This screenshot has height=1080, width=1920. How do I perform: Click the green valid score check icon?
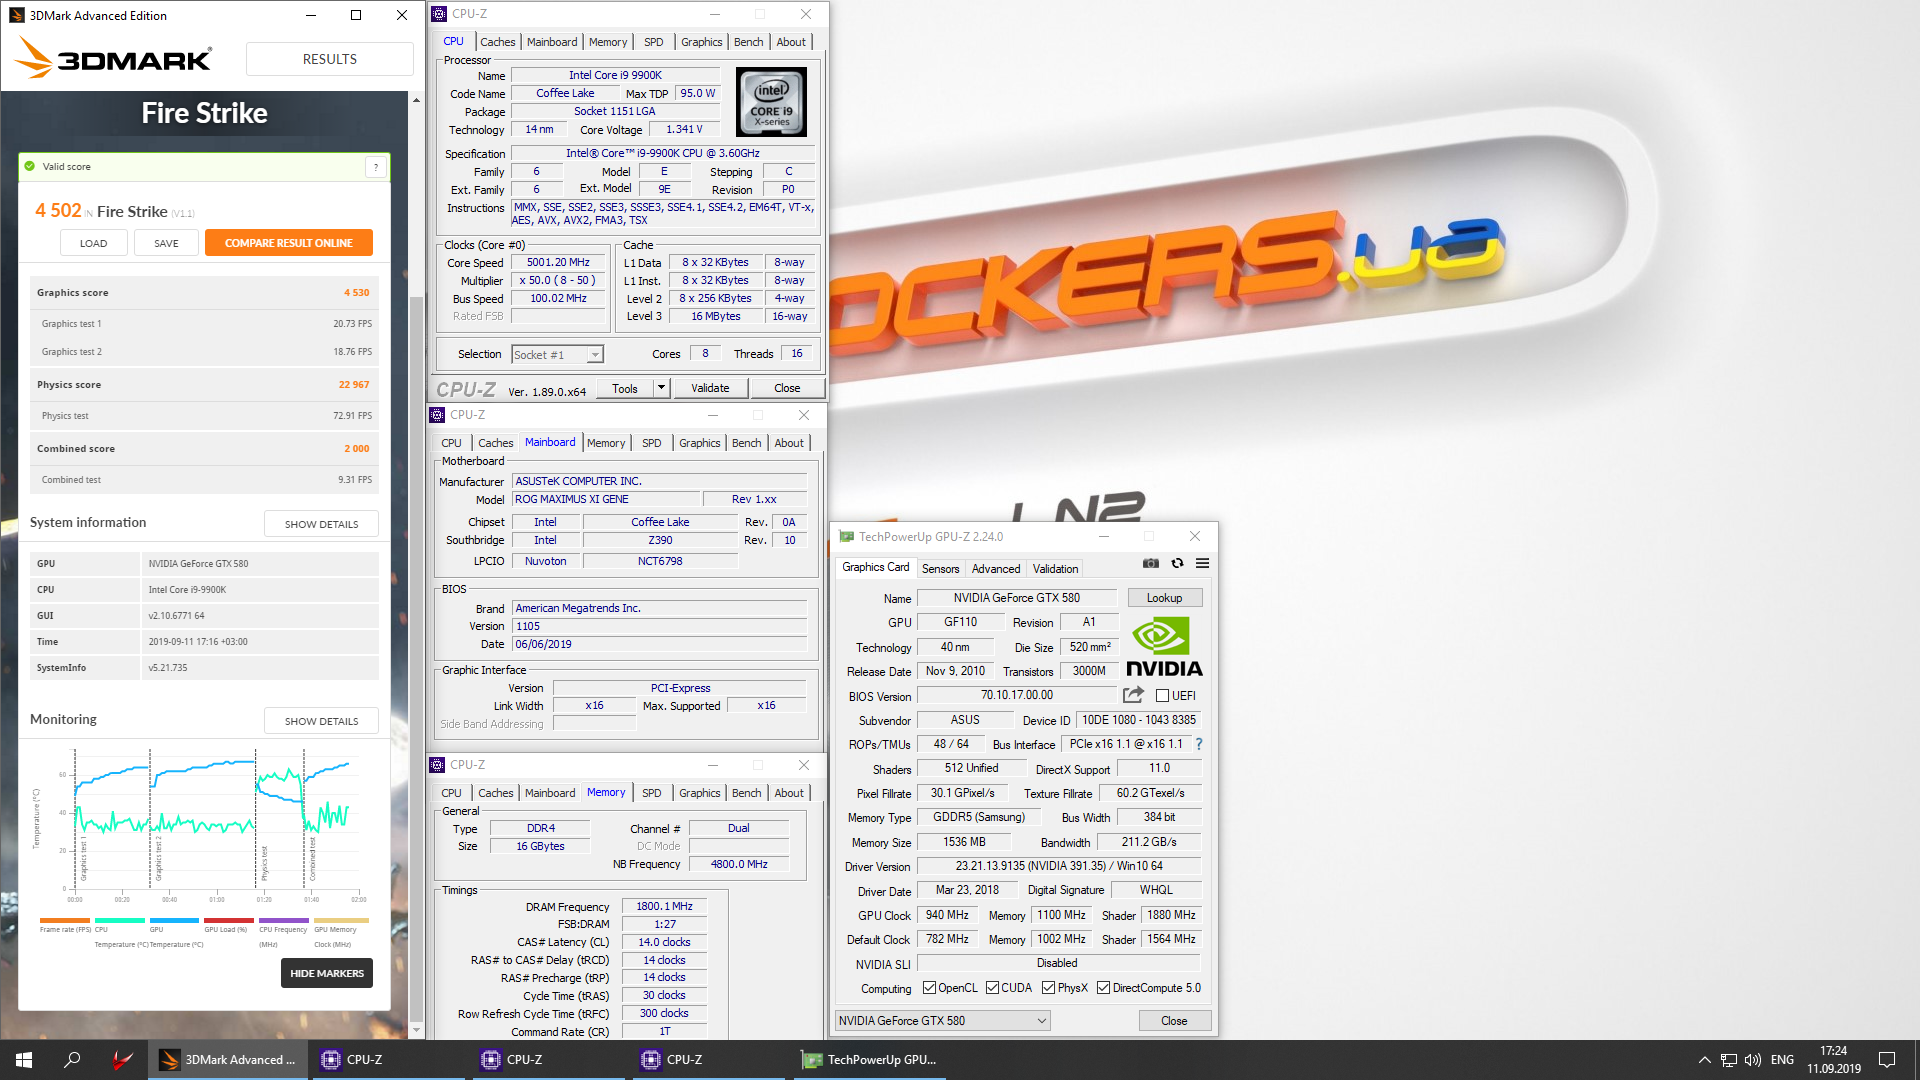pyautogui.click(x=30, y=167)
